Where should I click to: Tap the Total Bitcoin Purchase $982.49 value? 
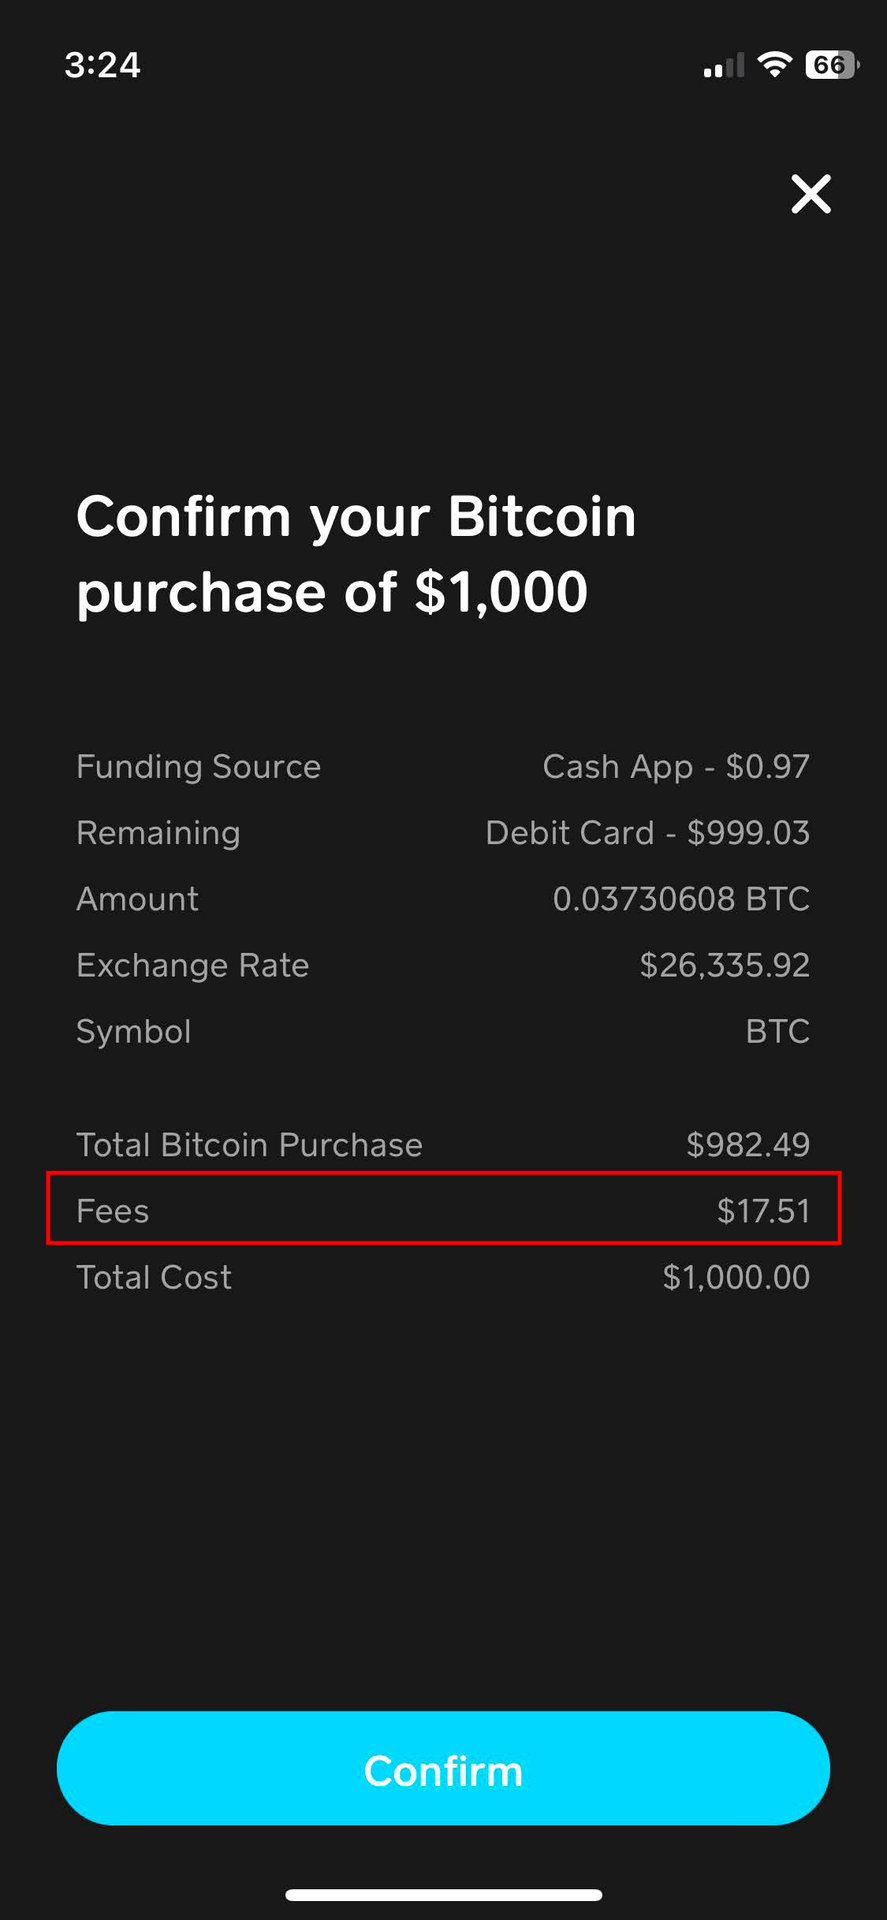pos(747,1145)
